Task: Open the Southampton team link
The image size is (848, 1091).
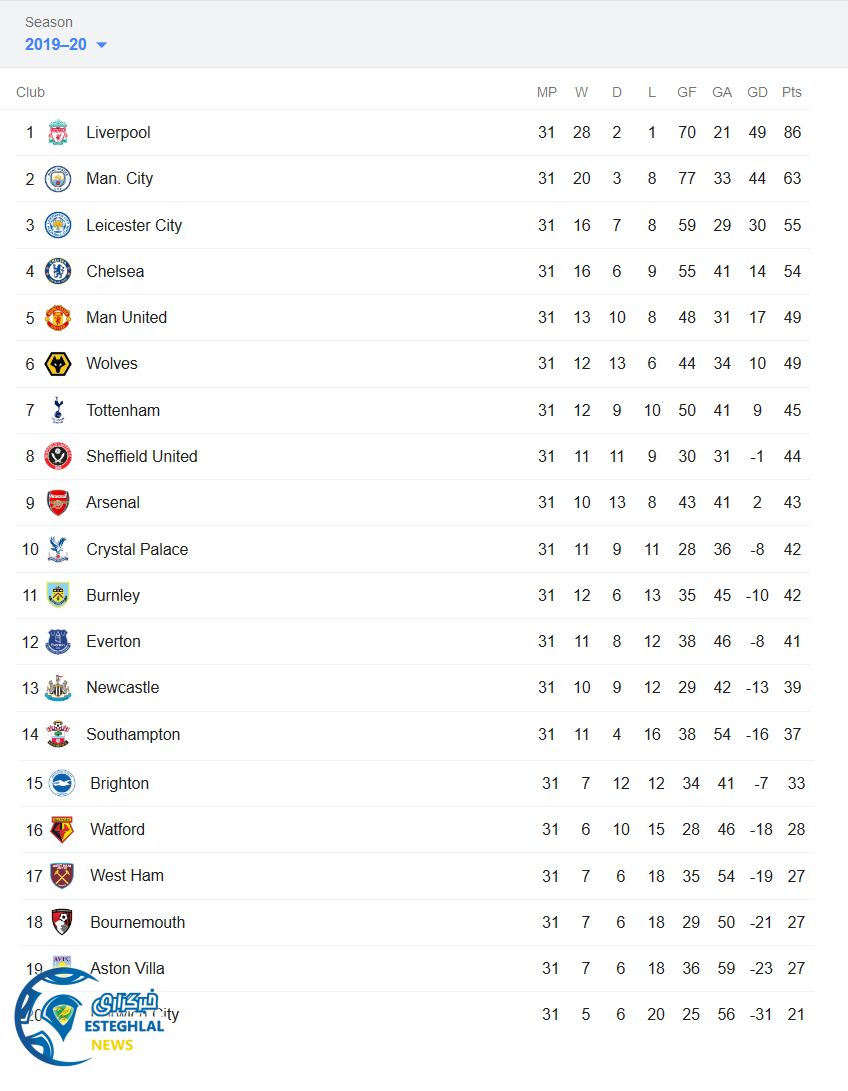Action: (133, 734)
